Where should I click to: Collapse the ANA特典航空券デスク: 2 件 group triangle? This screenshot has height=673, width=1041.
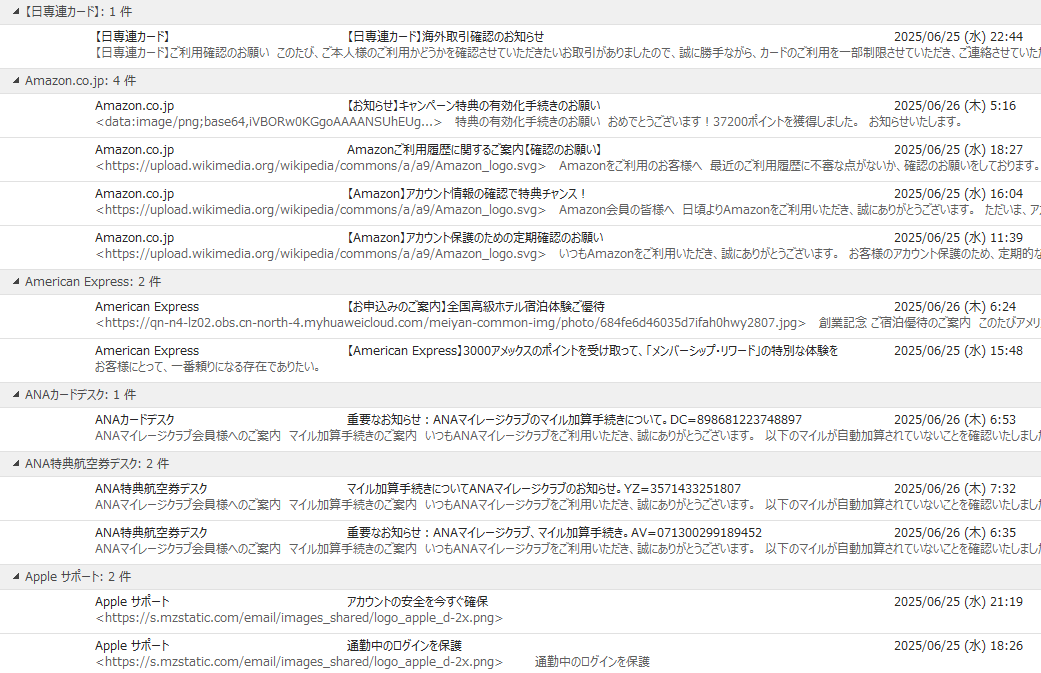tap(15, 464)
